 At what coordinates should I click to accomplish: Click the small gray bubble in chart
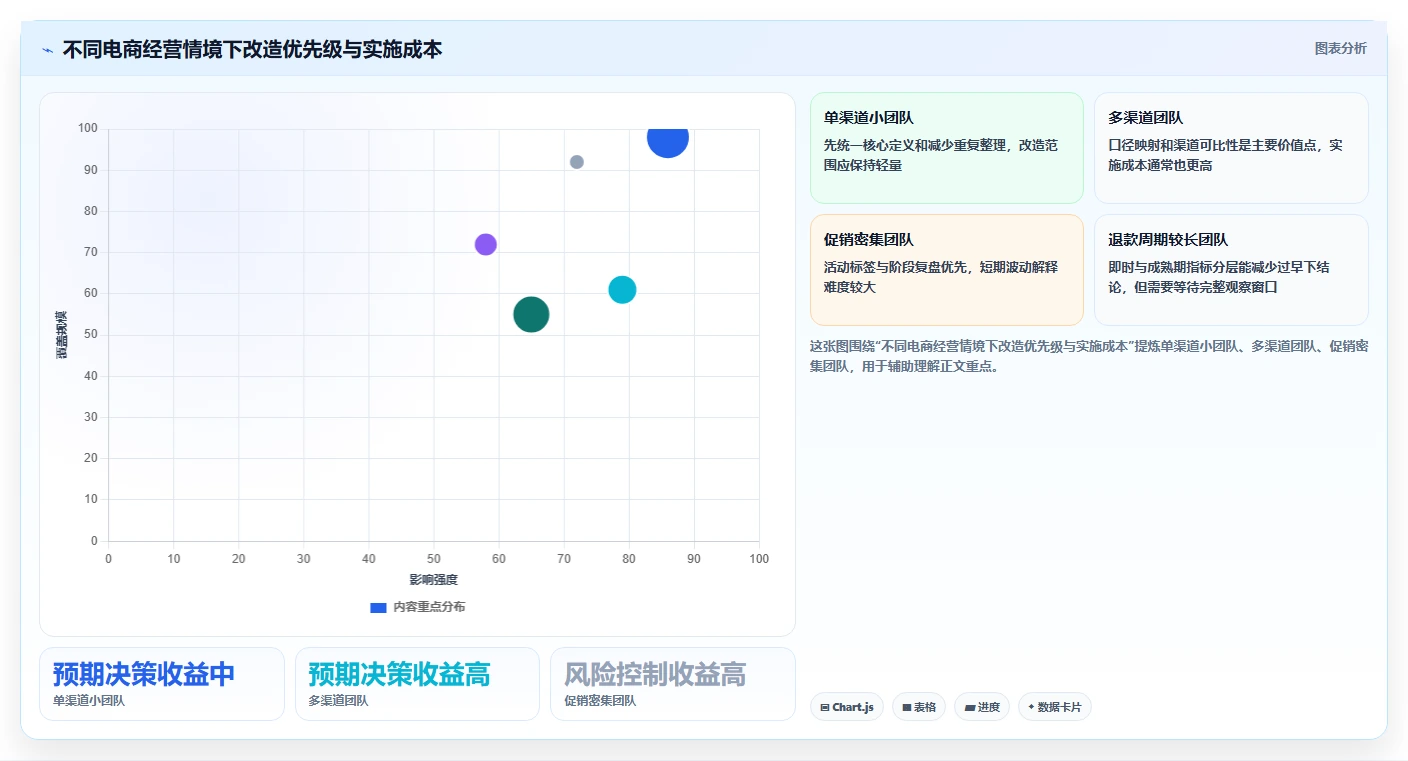[577, 162]
